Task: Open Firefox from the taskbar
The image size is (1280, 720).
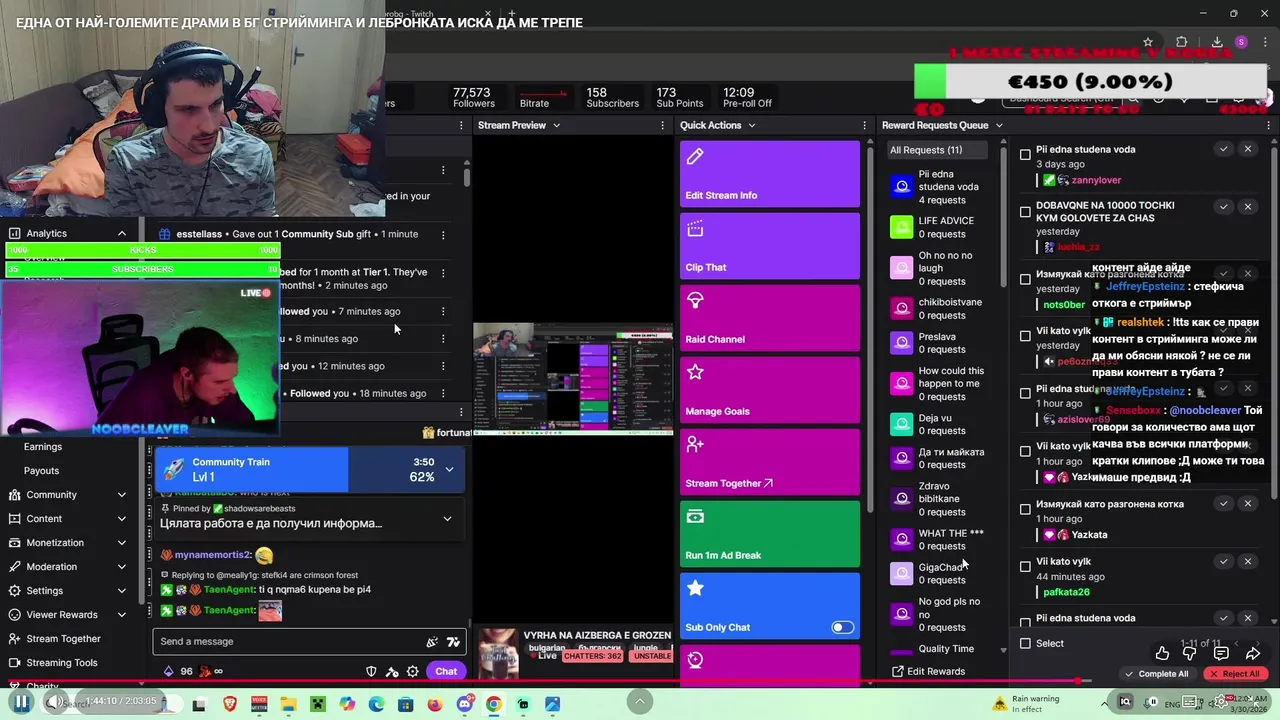Action: coord(435,704)
